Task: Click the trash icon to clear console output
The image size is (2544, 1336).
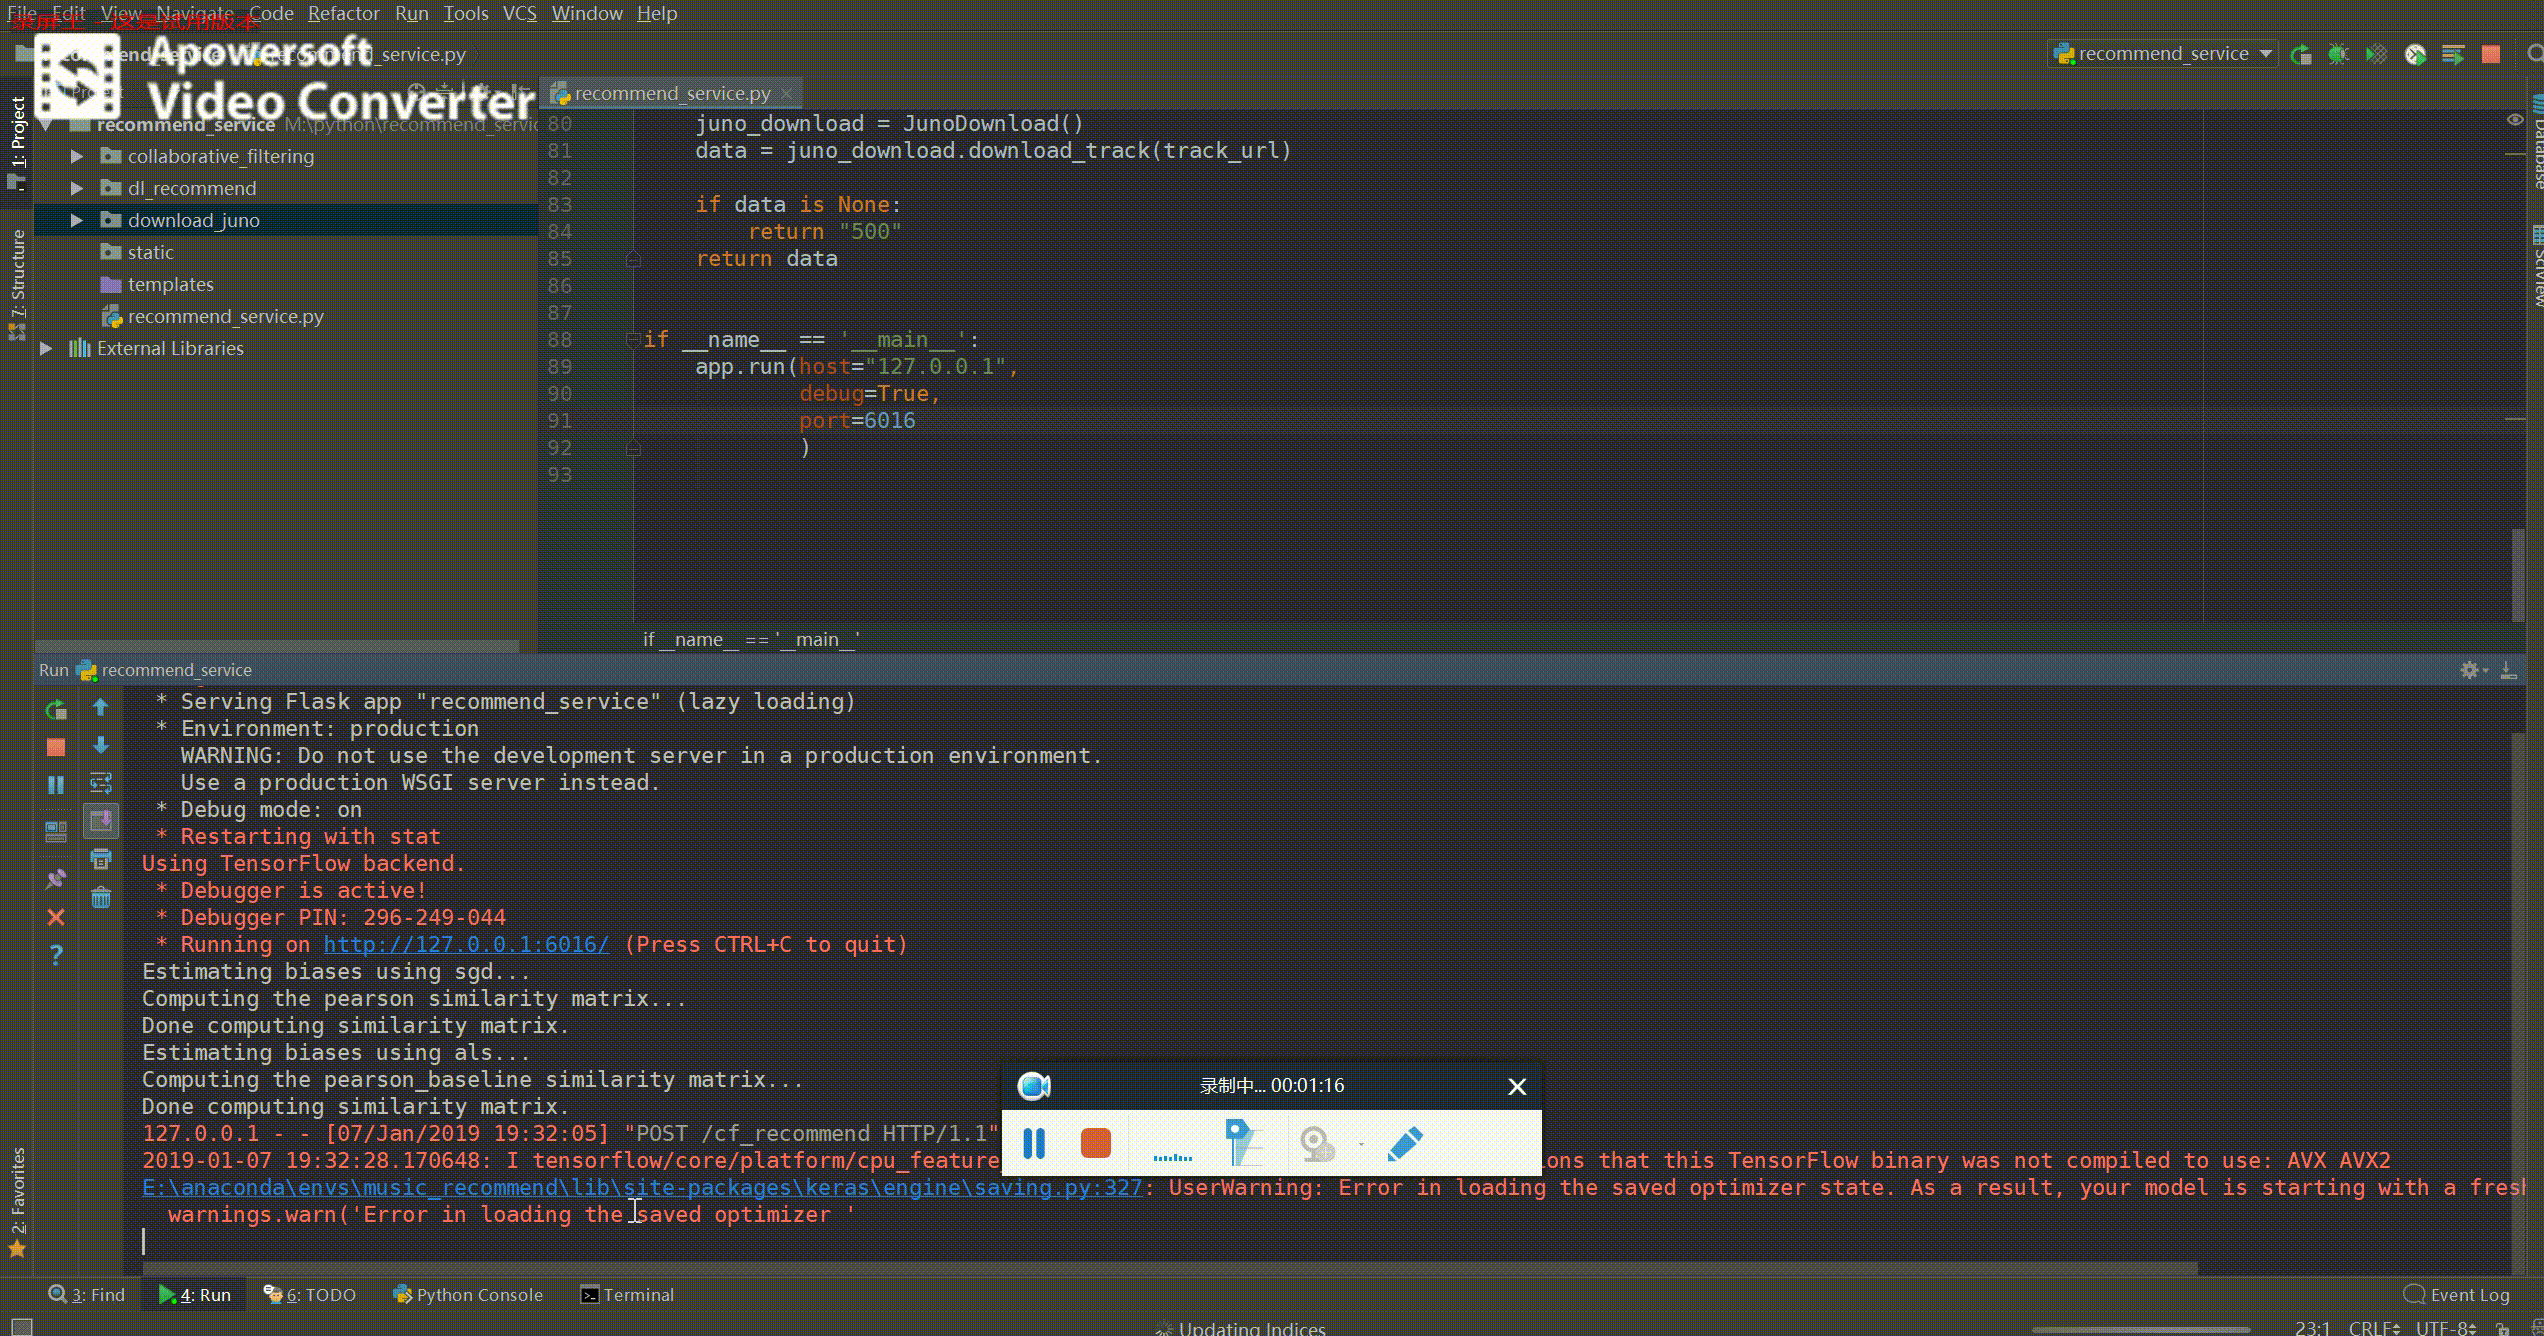Action: (x=101, y=898)
